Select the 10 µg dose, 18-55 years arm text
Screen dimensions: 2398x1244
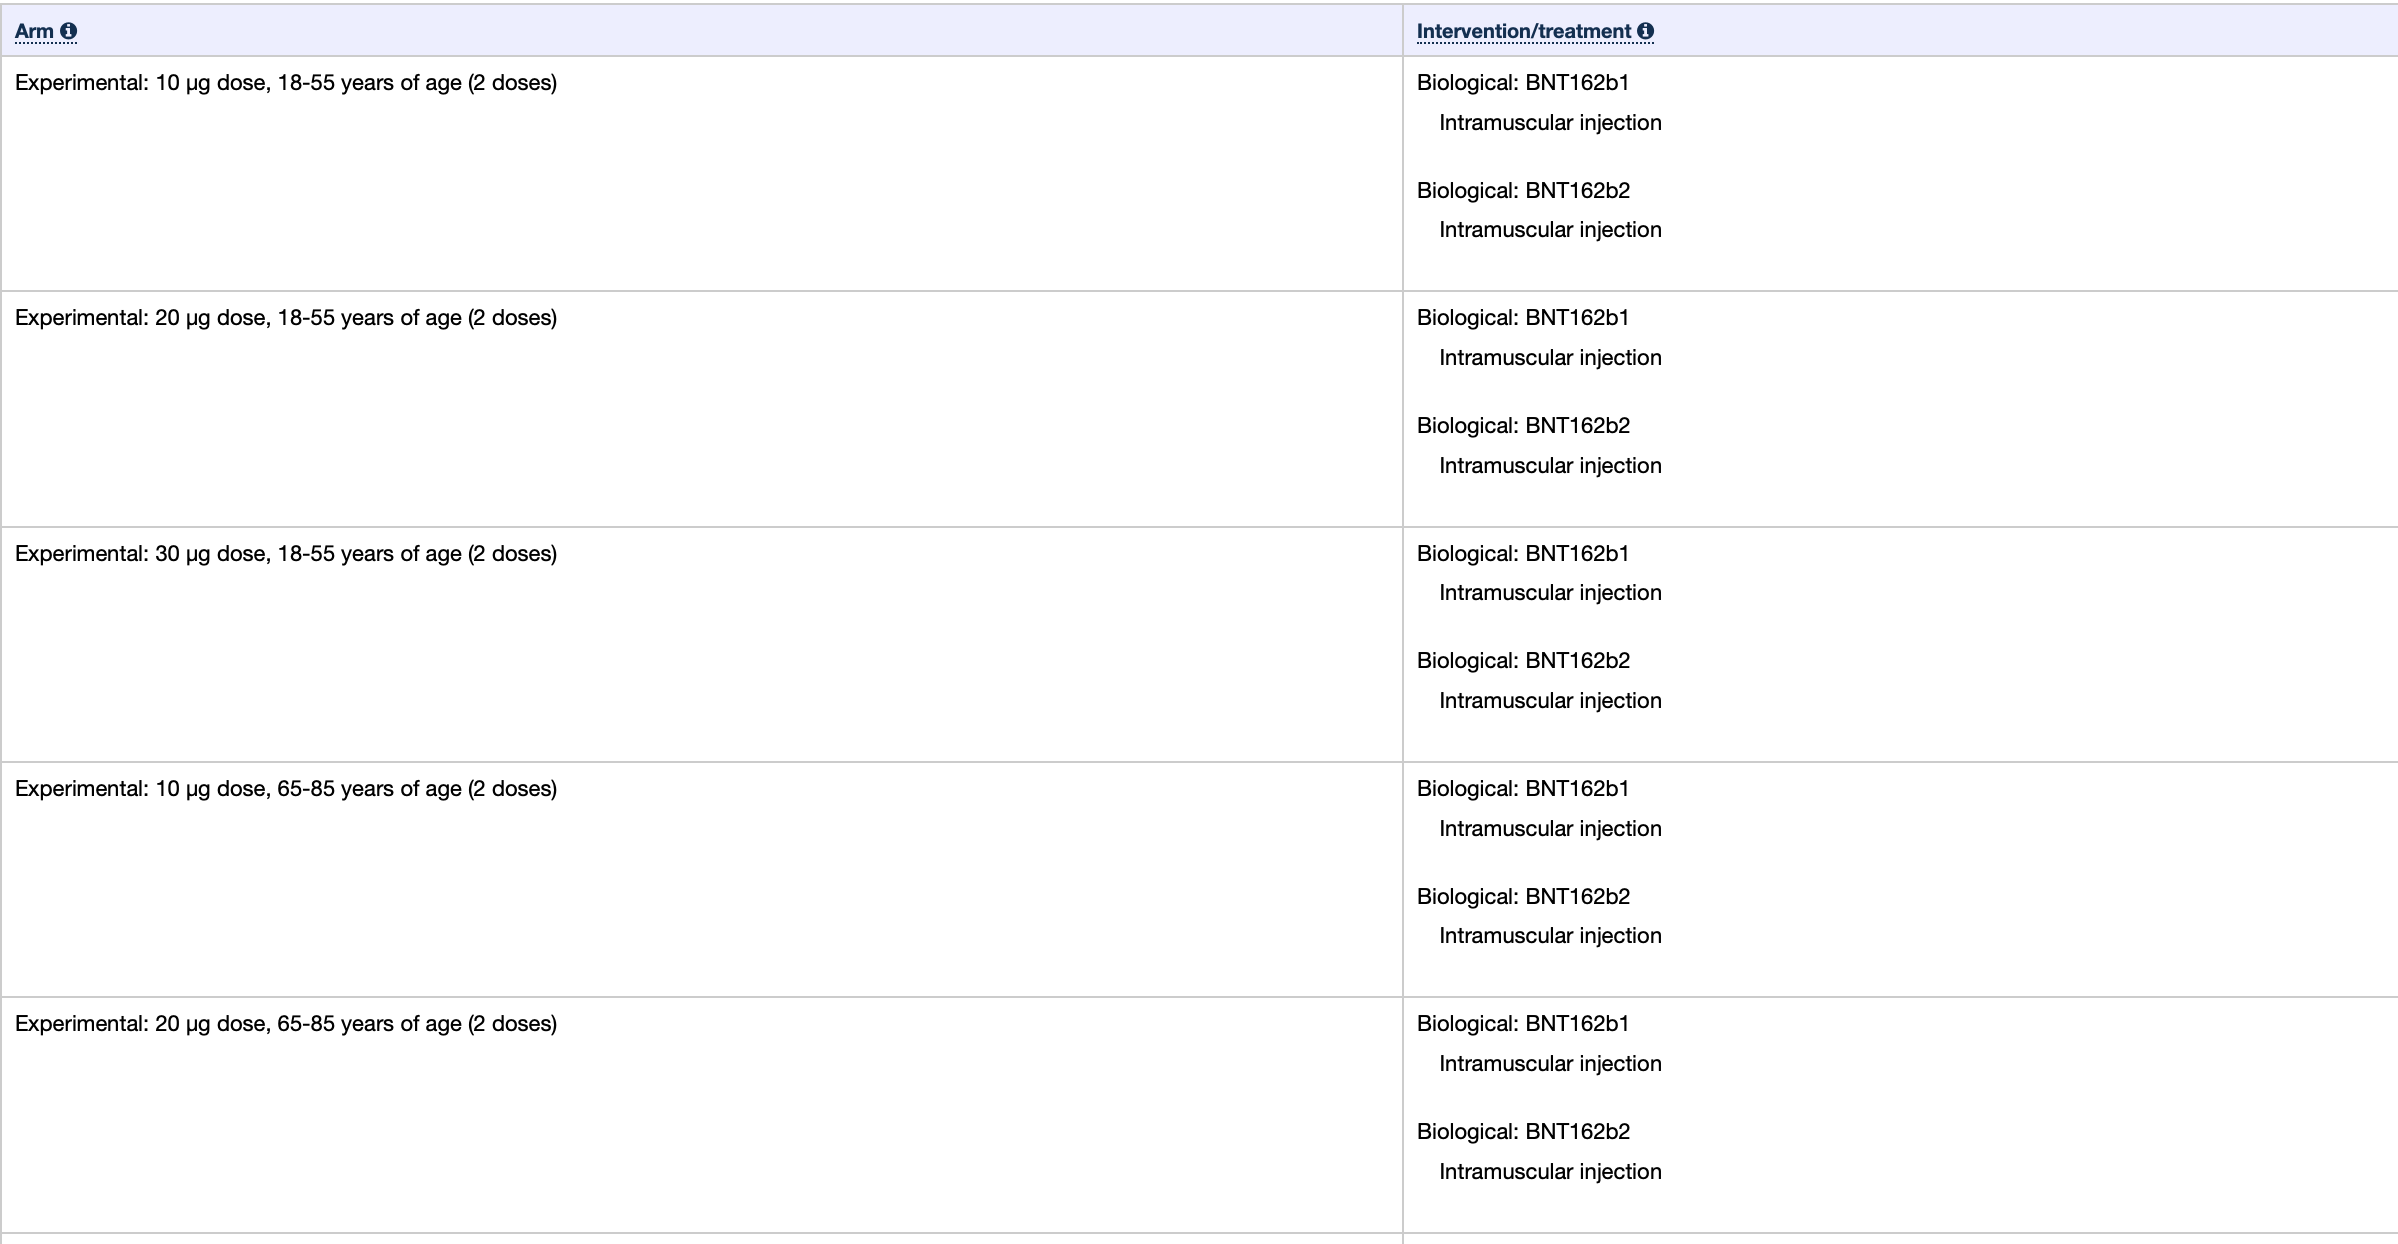click(x=286, y=83)
